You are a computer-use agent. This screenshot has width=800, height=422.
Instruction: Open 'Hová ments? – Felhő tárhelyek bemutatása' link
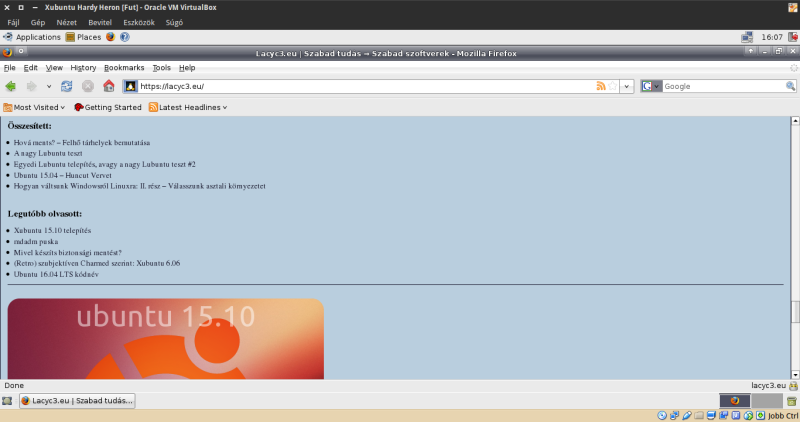pos(82,143)
